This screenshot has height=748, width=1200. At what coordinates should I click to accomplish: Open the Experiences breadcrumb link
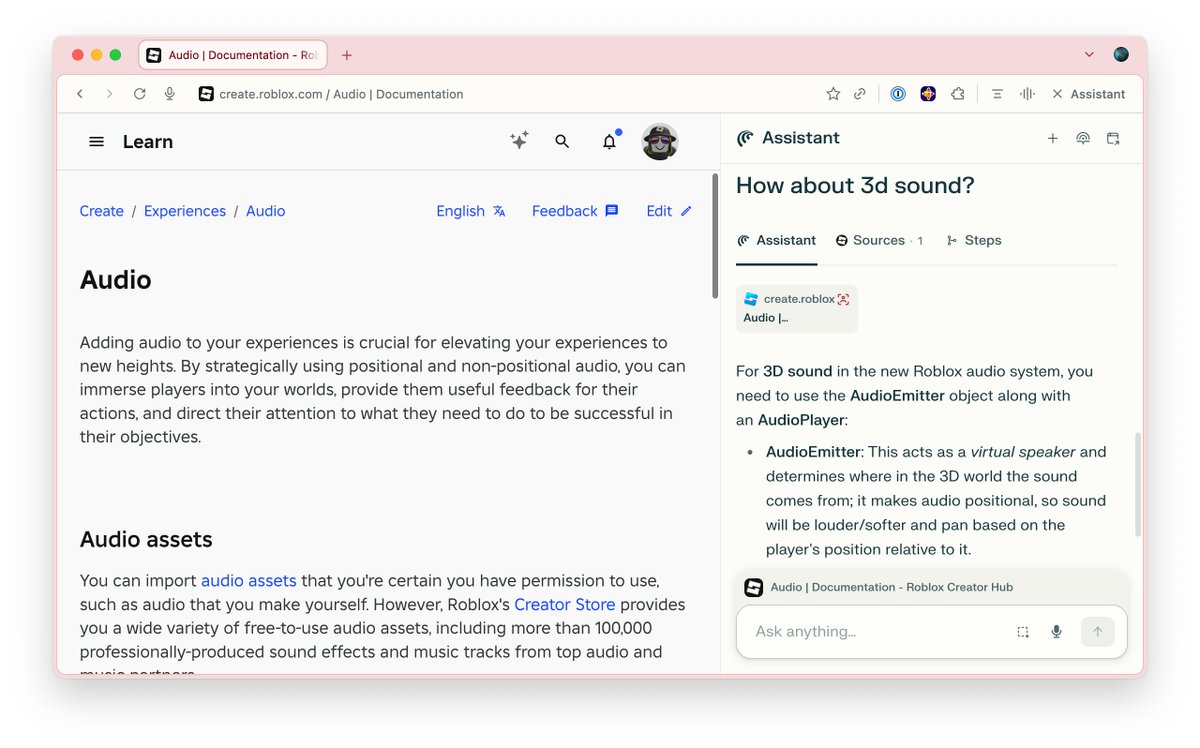(x=185, y=211)
